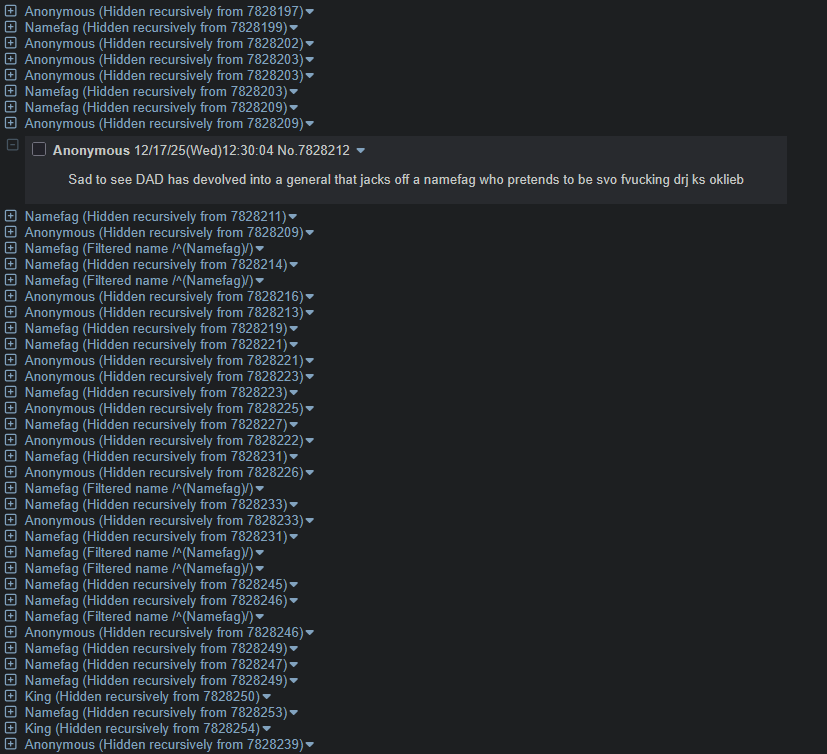Open menu arrow for King stub 7828250
The height and width of the screenshot is (754, 827).
tap(267, 697)
